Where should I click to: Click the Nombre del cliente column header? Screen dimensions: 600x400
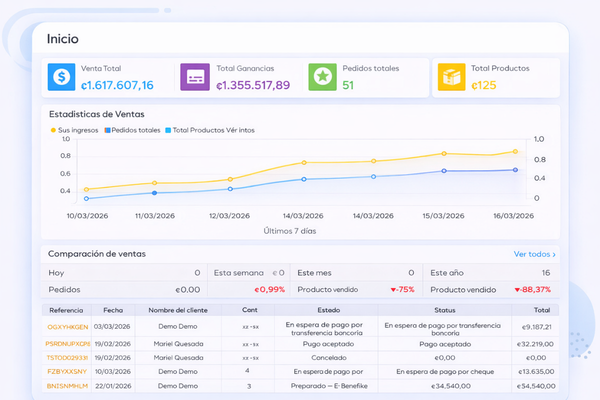178,310
